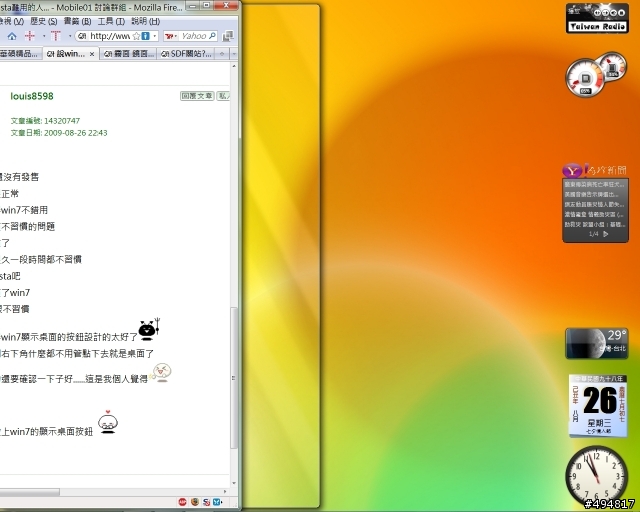Click the calendar gadget showing 26
640x512 pixels.
598,406
